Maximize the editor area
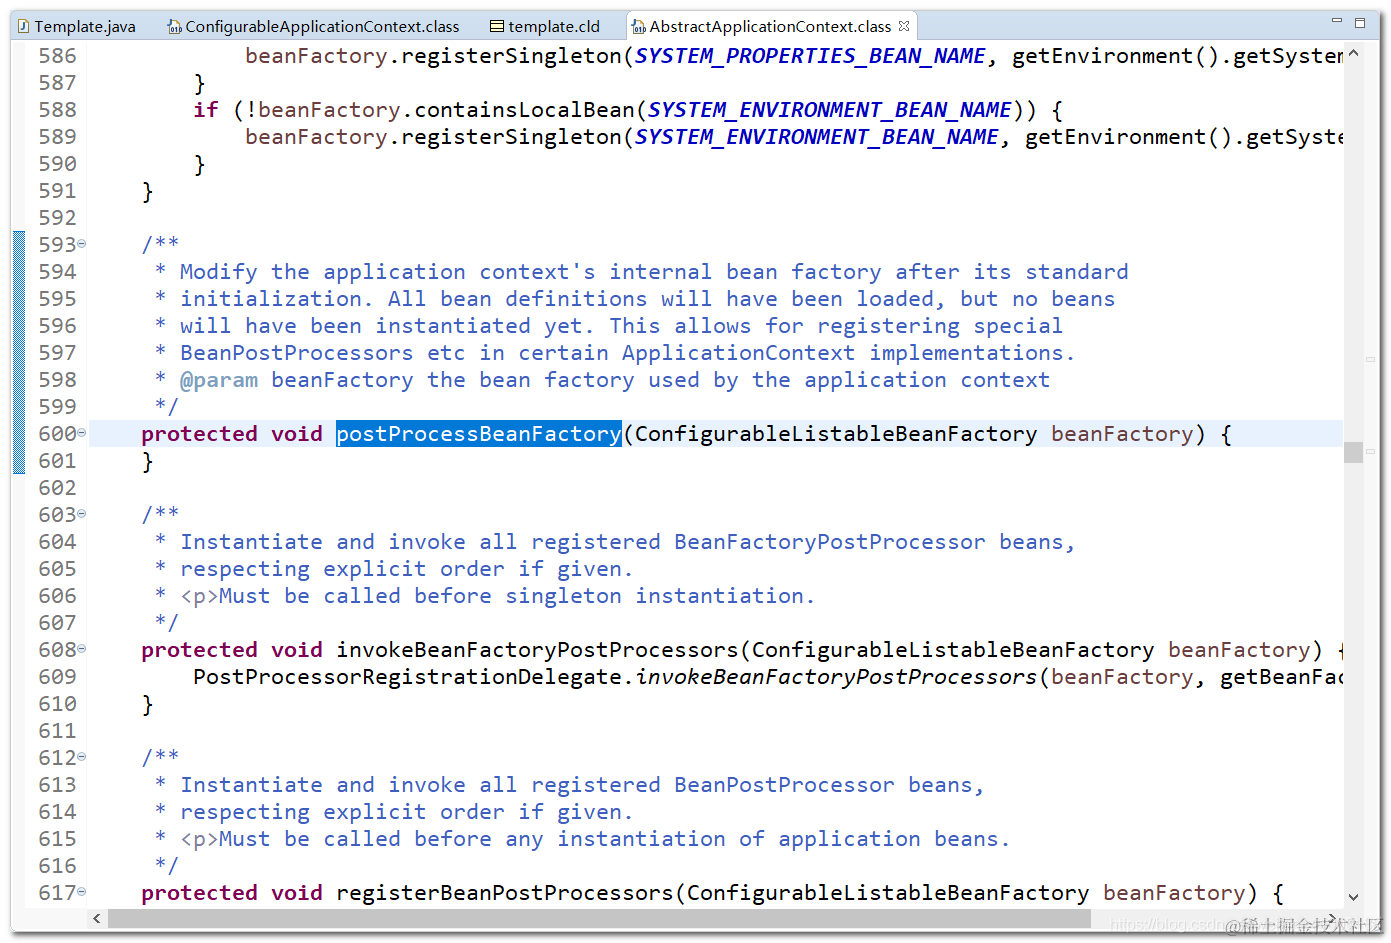This screenshot has height=943, width=1391. (x=1360, y=22)
